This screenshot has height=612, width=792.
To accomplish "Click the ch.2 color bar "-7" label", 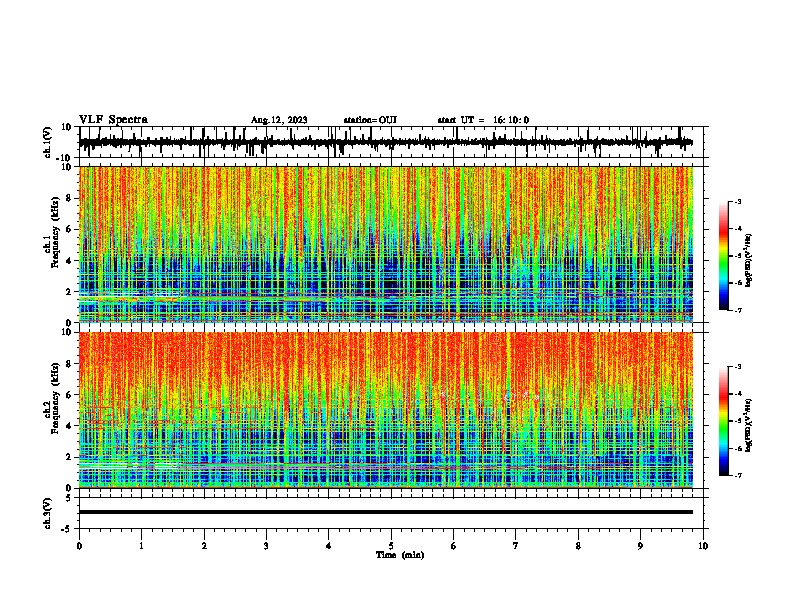I will coord(738,475).
